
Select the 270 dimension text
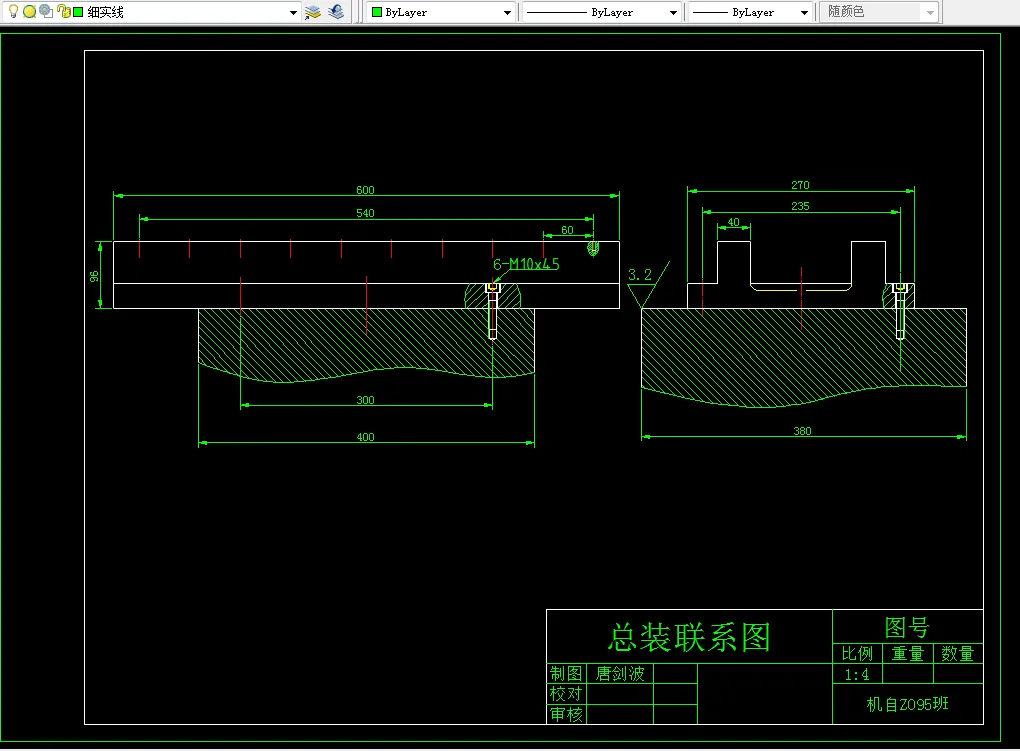(x=800, y=185)
